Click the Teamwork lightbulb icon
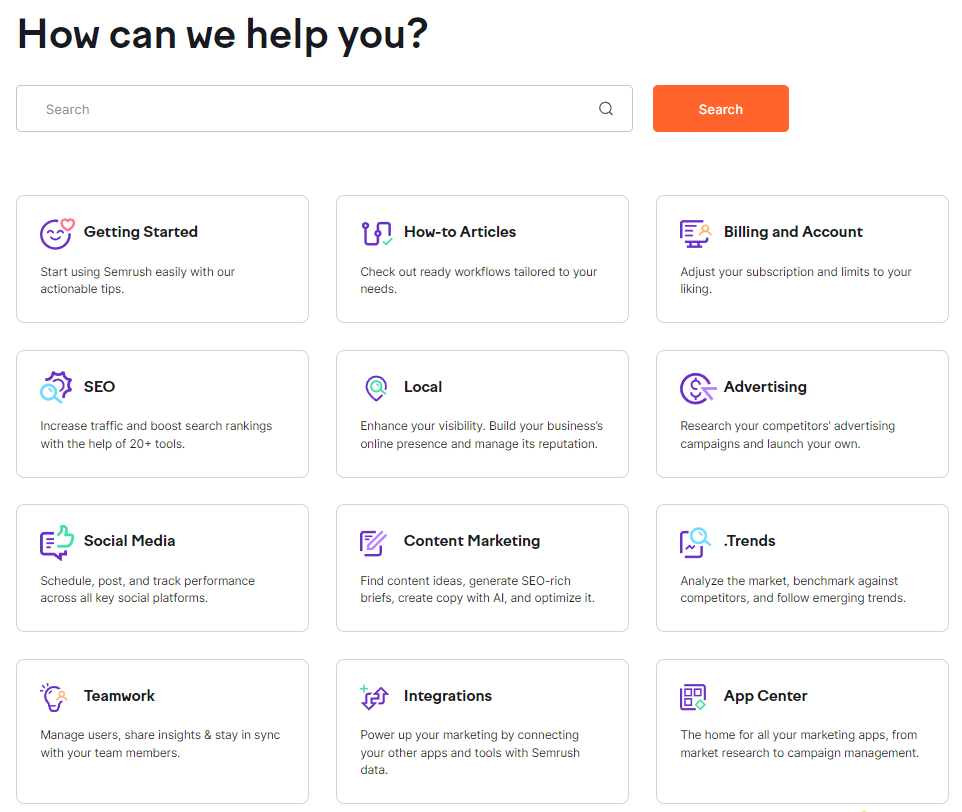This screenshot has height=812, width=962. 54,697
